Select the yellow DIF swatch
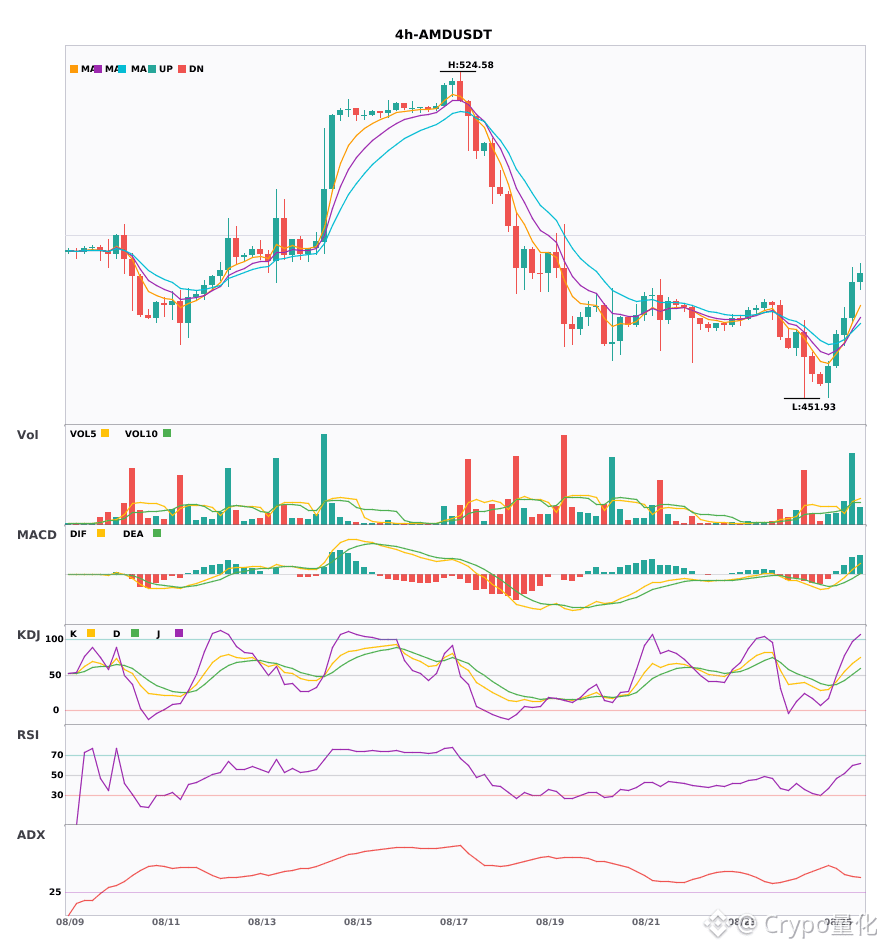The width and height of the screenshot is (885, 950). [x=101, y=533]
